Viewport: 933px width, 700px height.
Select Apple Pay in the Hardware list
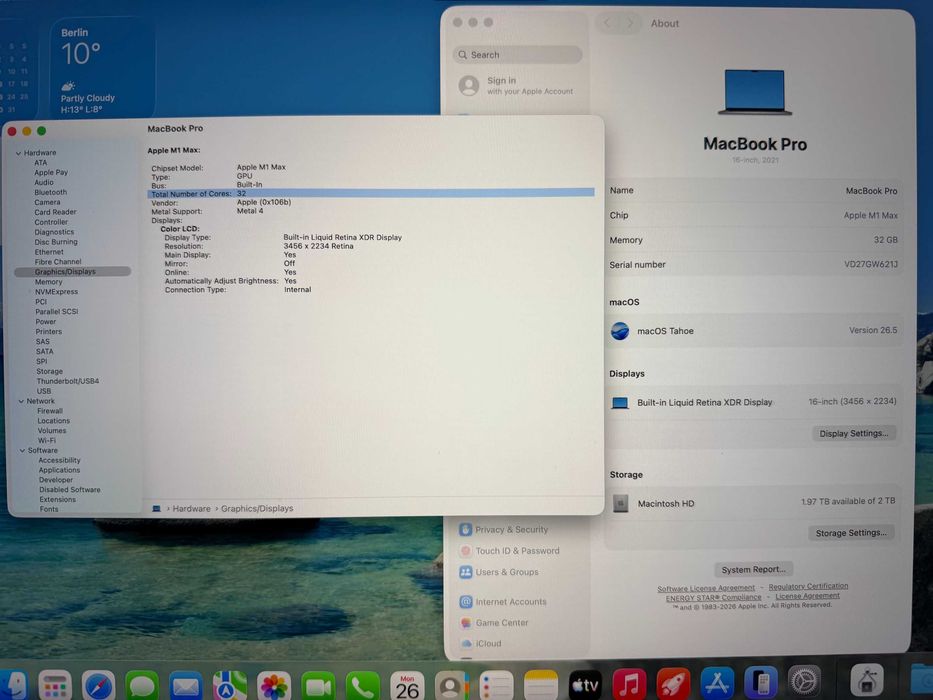click(51, 172)
